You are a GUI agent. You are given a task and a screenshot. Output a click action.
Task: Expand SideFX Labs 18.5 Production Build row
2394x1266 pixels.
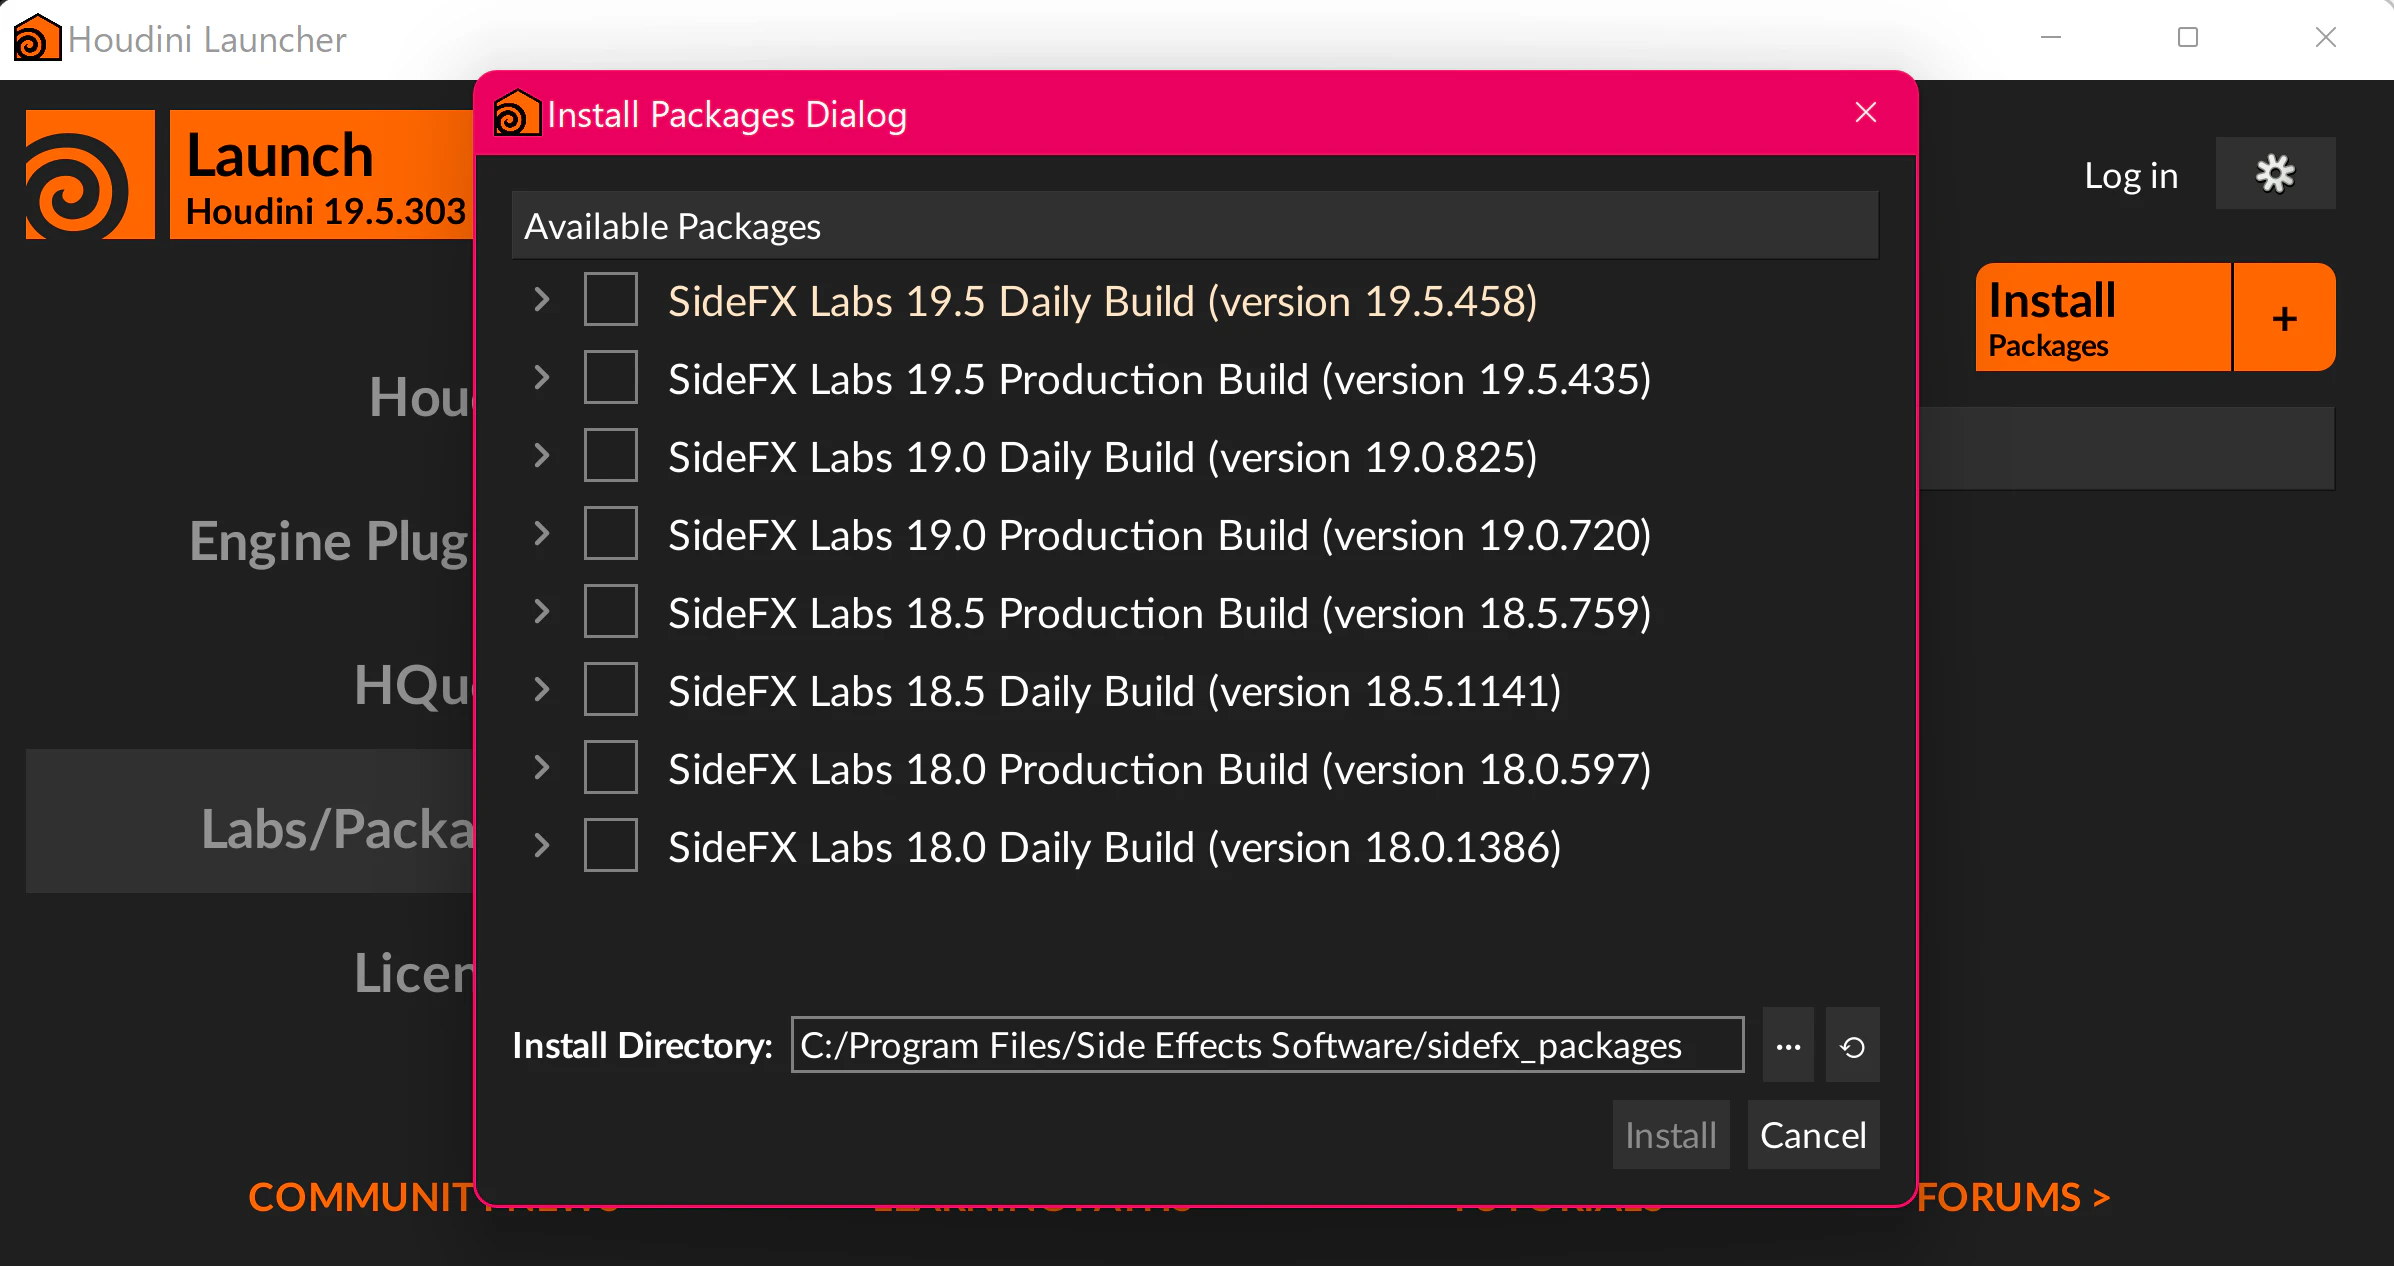[x=542, y=612]
